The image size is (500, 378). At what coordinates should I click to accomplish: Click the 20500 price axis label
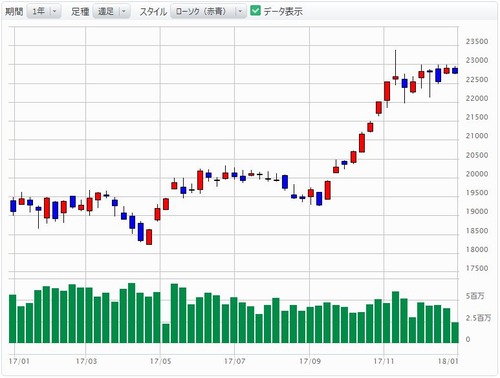tap(477, 155)
